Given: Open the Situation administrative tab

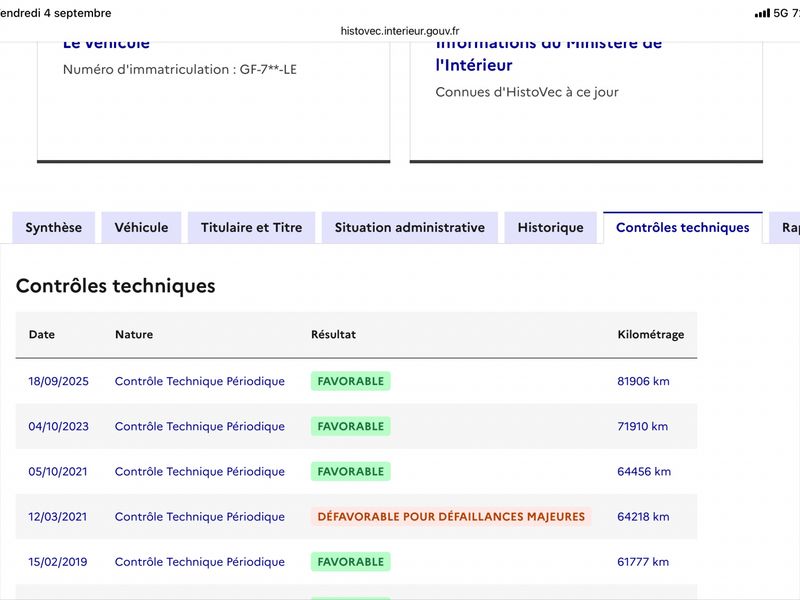Looking at the screenshot, I should pyautogui.click(x=410, y=228).
